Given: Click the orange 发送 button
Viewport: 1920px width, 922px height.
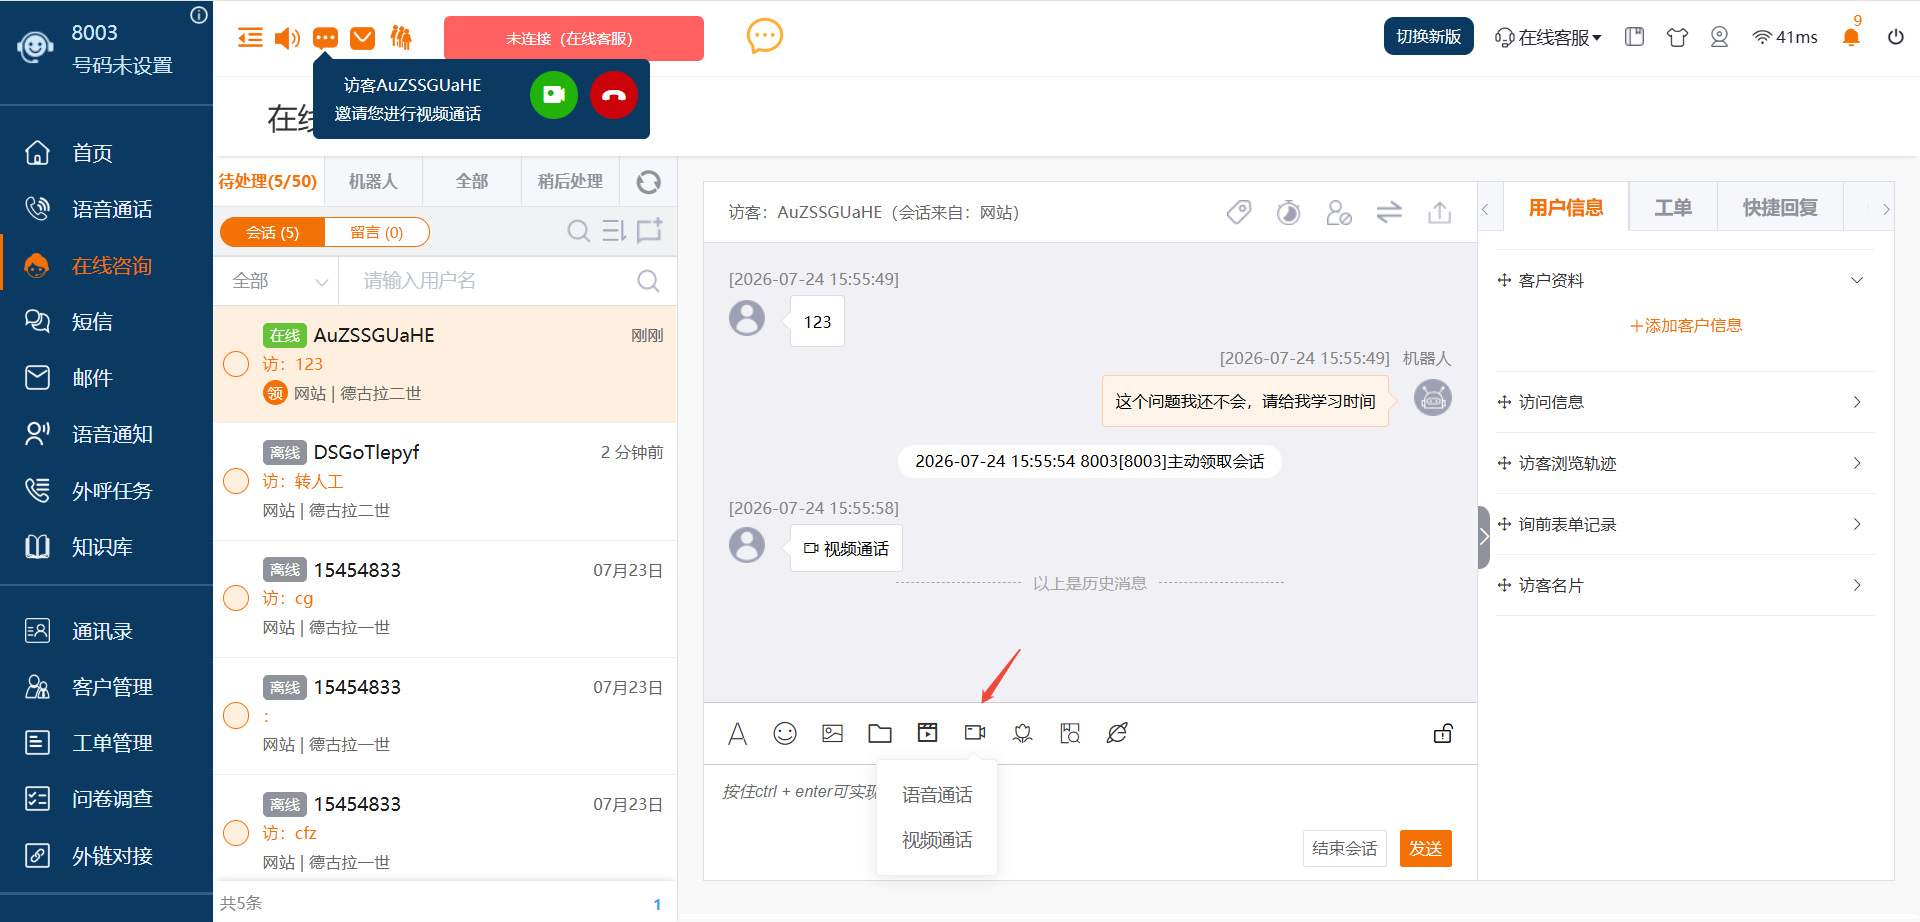Looking at the screenshot, I should [1425, 848].
